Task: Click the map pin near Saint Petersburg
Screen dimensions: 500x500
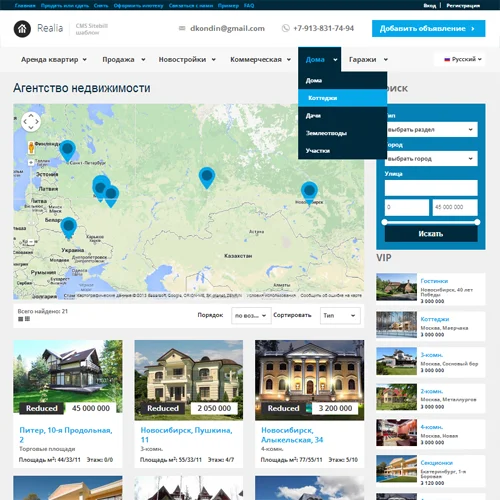Action: (x=67, y=151)
